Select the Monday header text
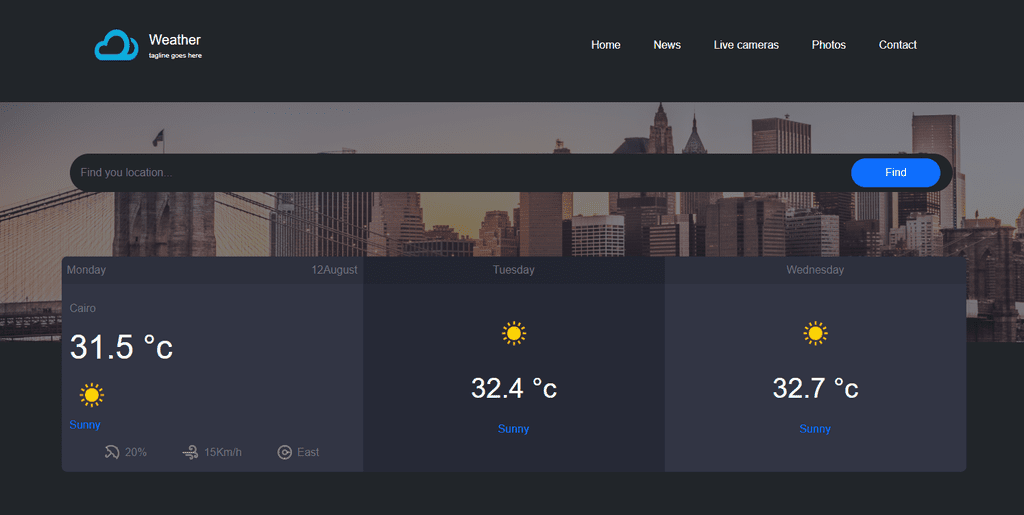 86,270
